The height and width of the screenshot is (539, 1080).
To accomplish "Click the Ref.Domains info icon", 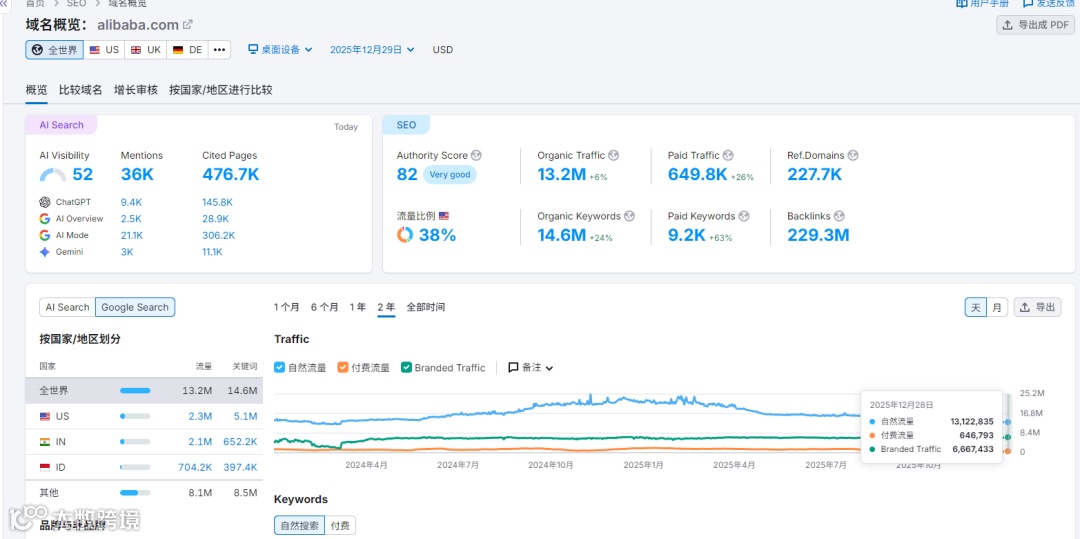I will pos(853,156).
